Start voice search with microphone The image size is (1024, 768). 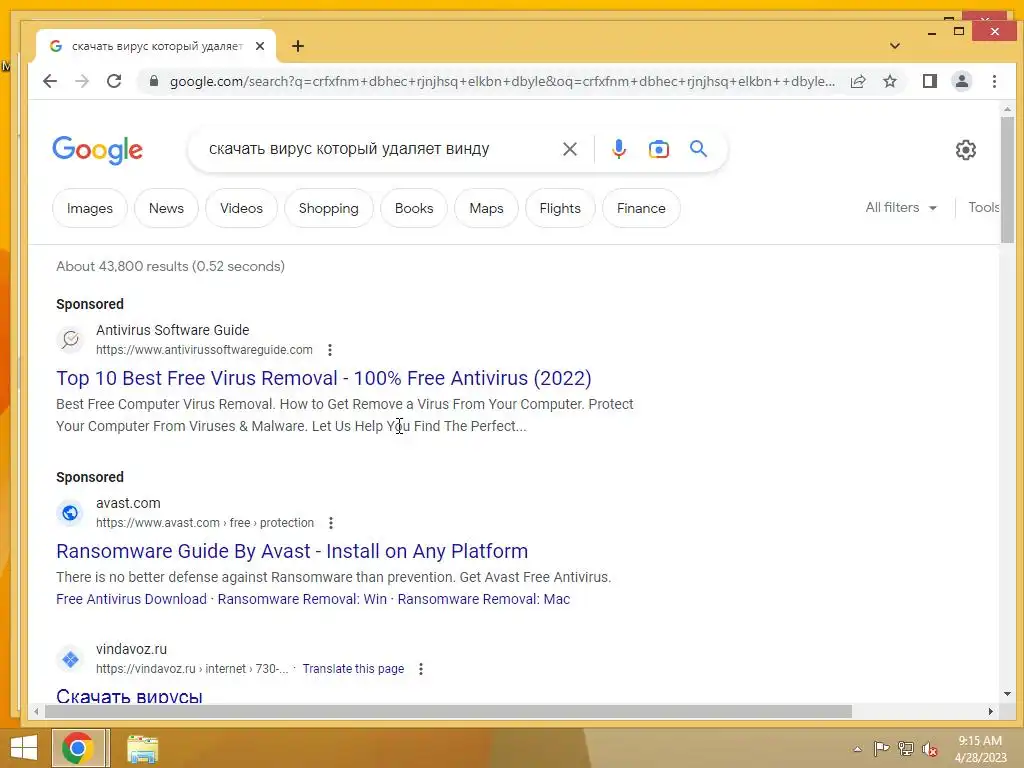click(x=618, y=149)
